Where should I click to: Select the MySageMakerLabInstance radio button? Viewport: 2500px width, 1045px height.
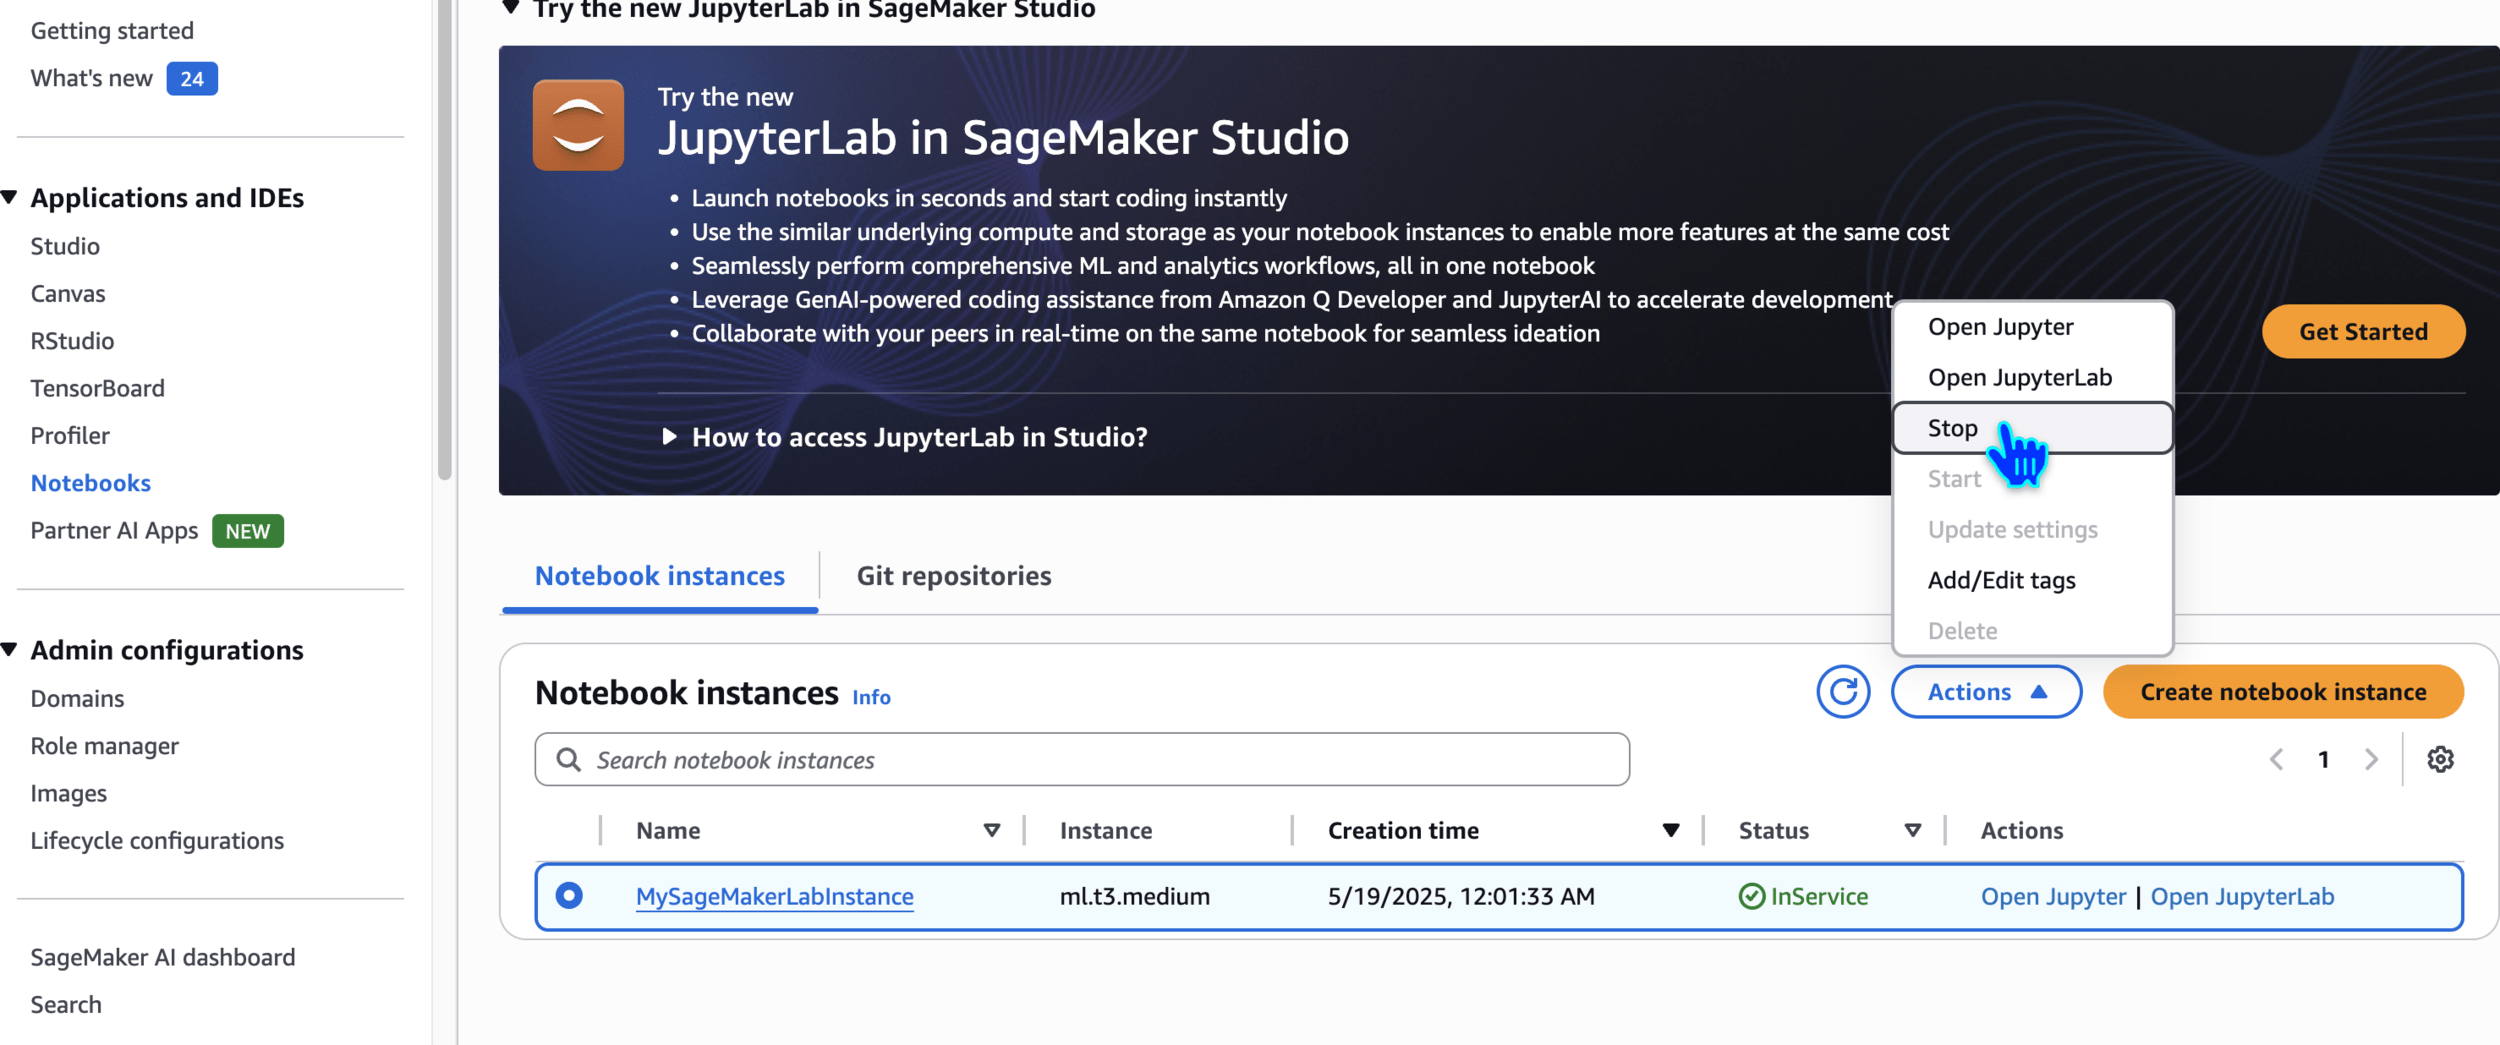[569, 895]
